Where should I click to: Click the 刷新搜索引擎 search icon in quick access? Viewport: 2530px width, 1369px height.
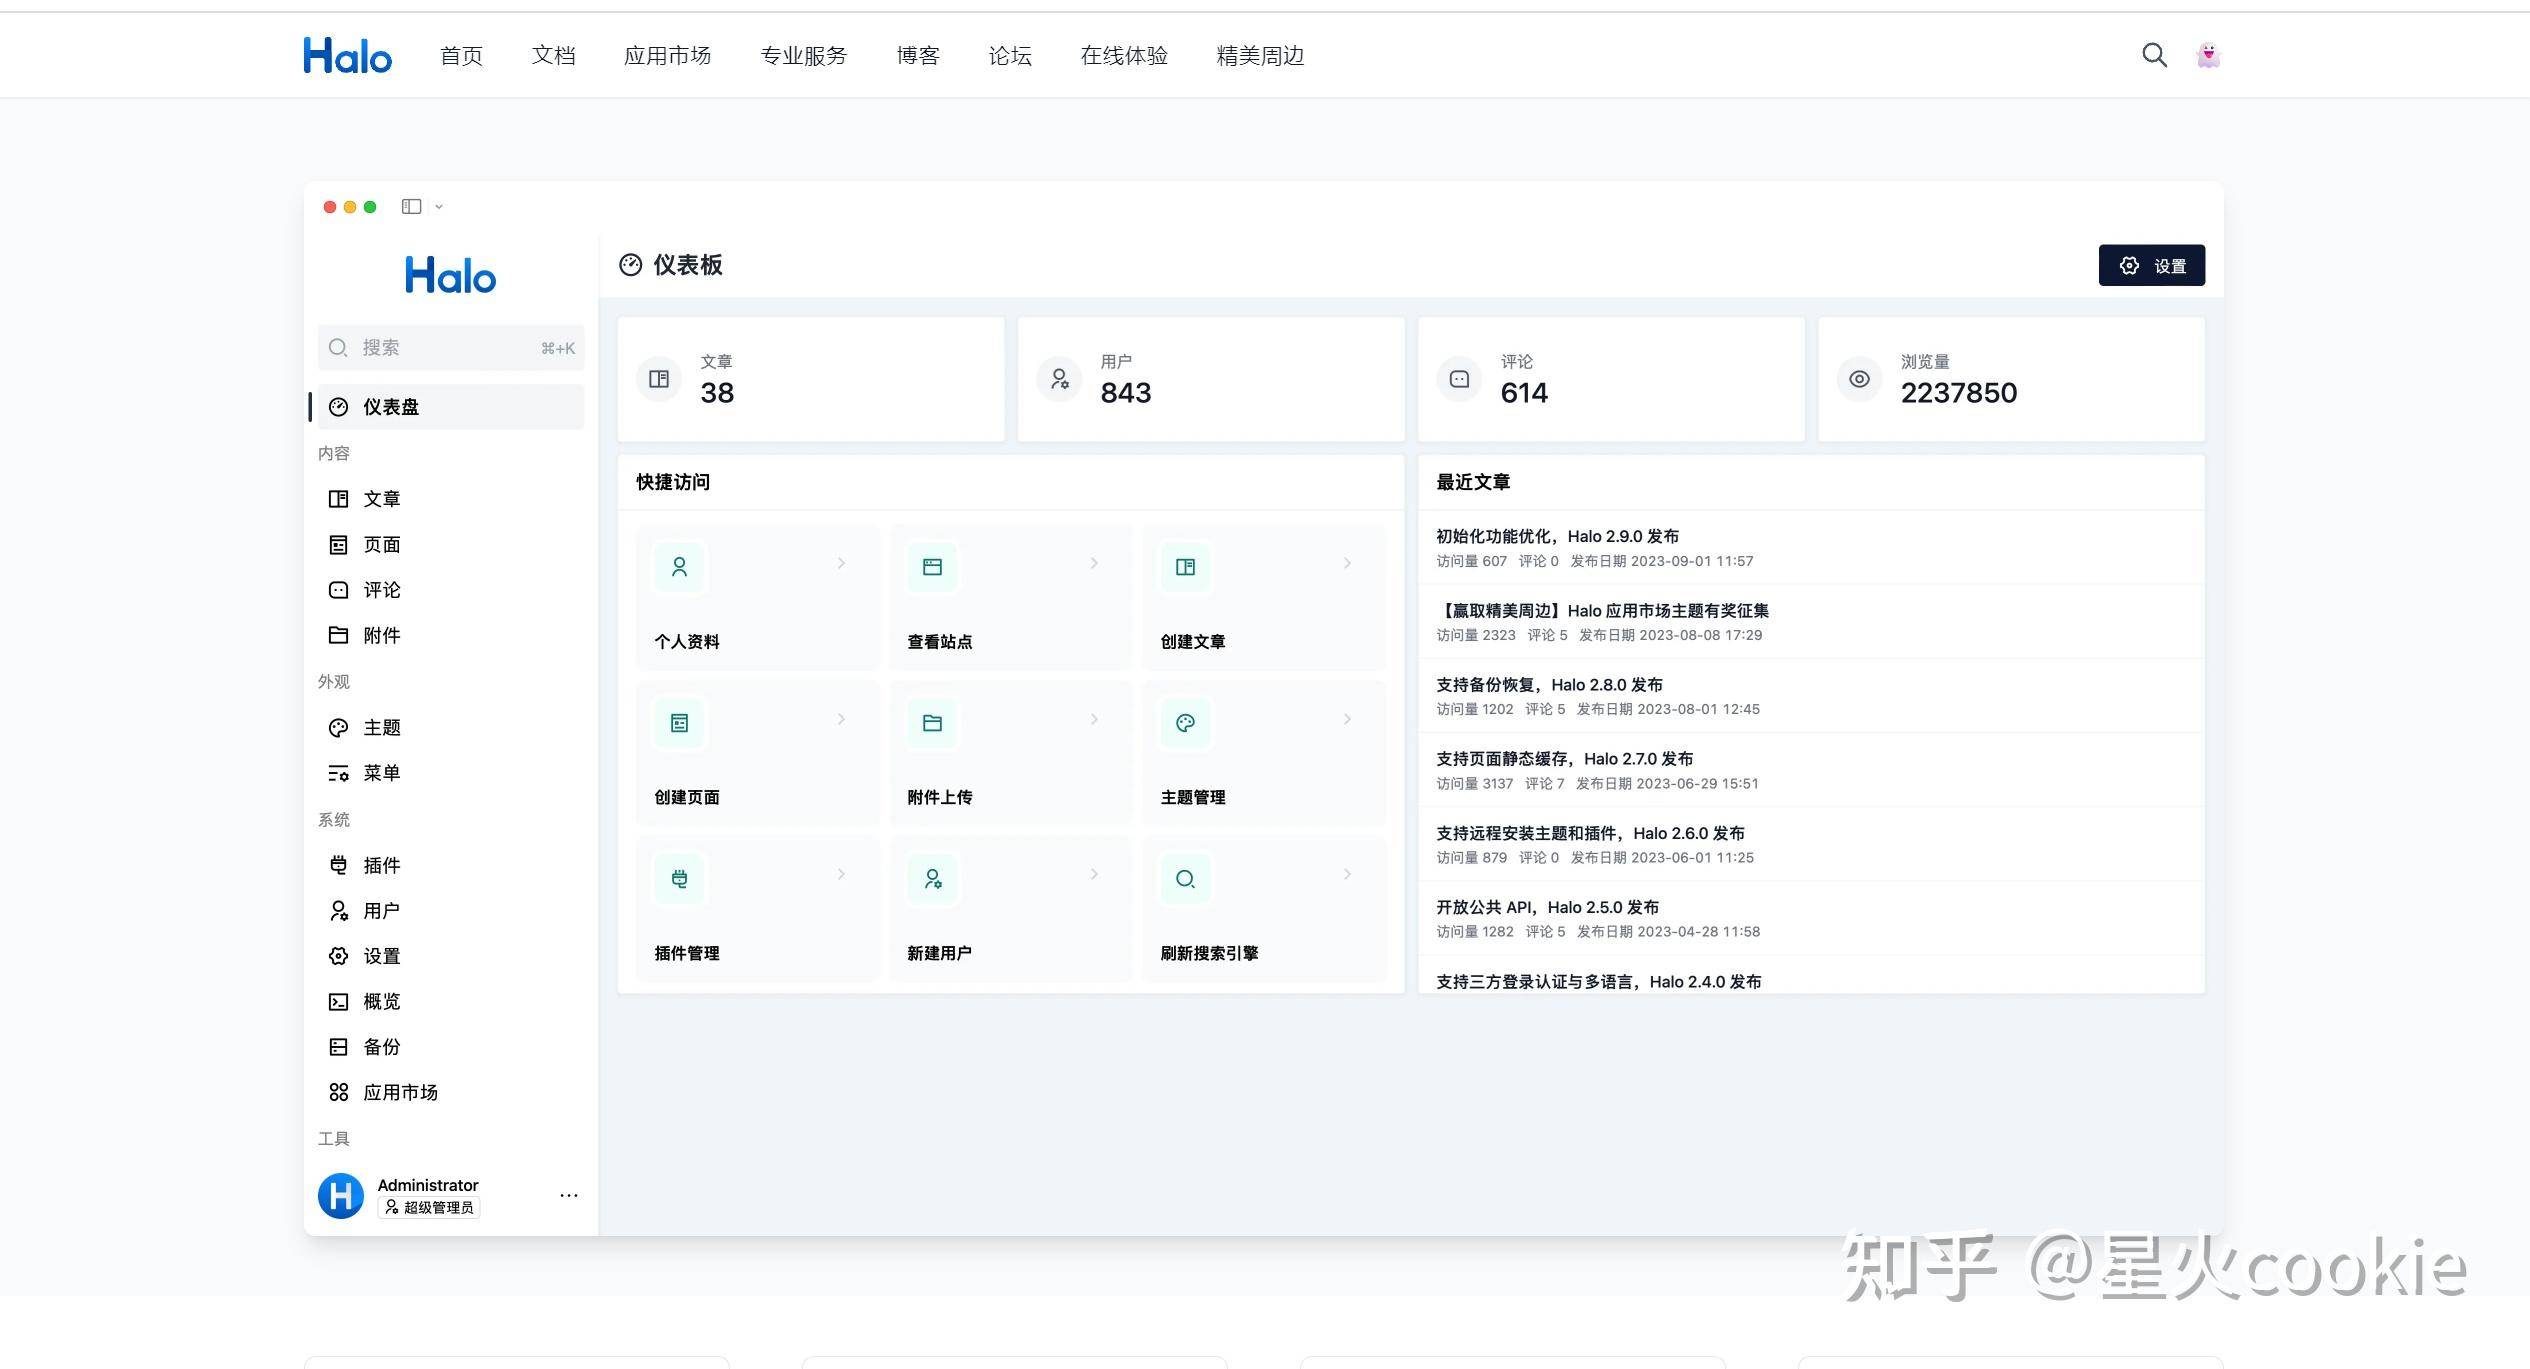1185,879
